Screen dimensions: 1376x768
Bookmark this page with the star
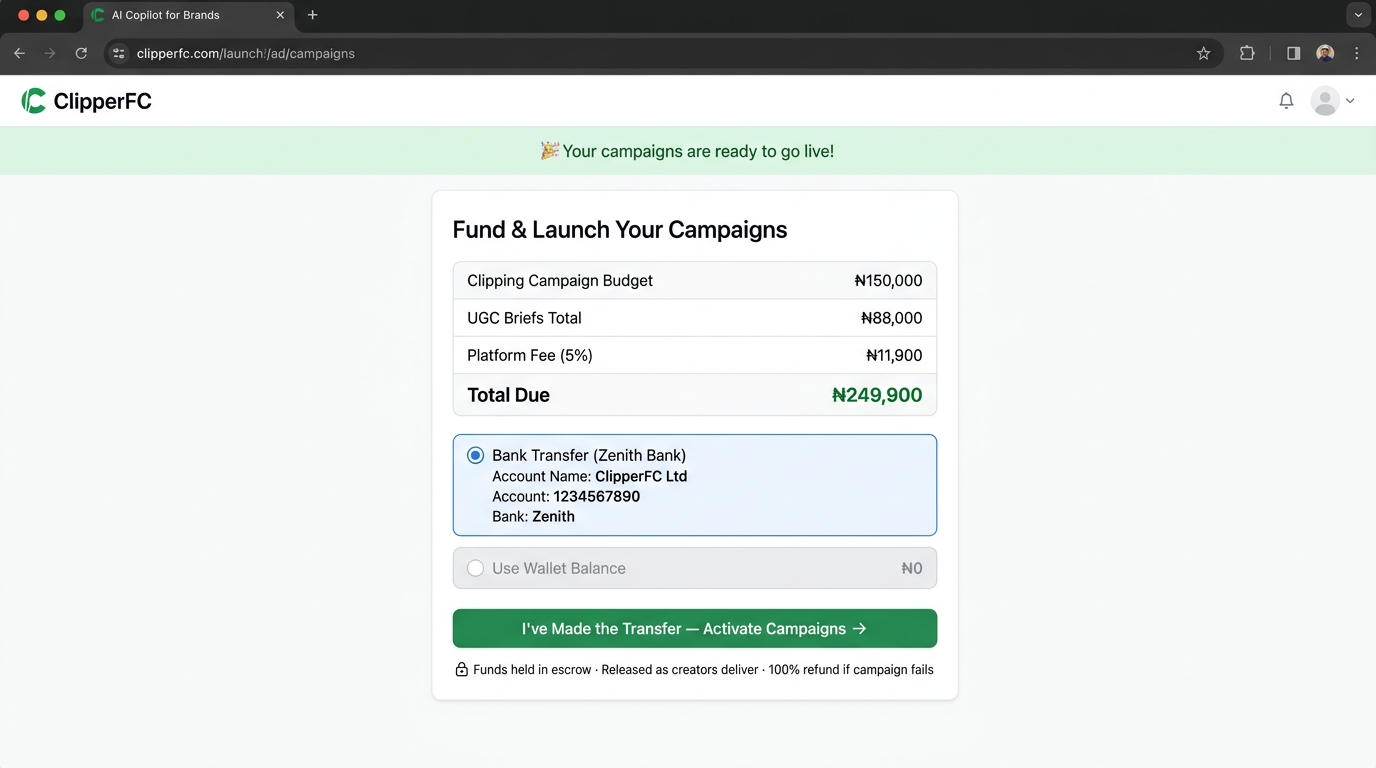(x=1203, y=53)
